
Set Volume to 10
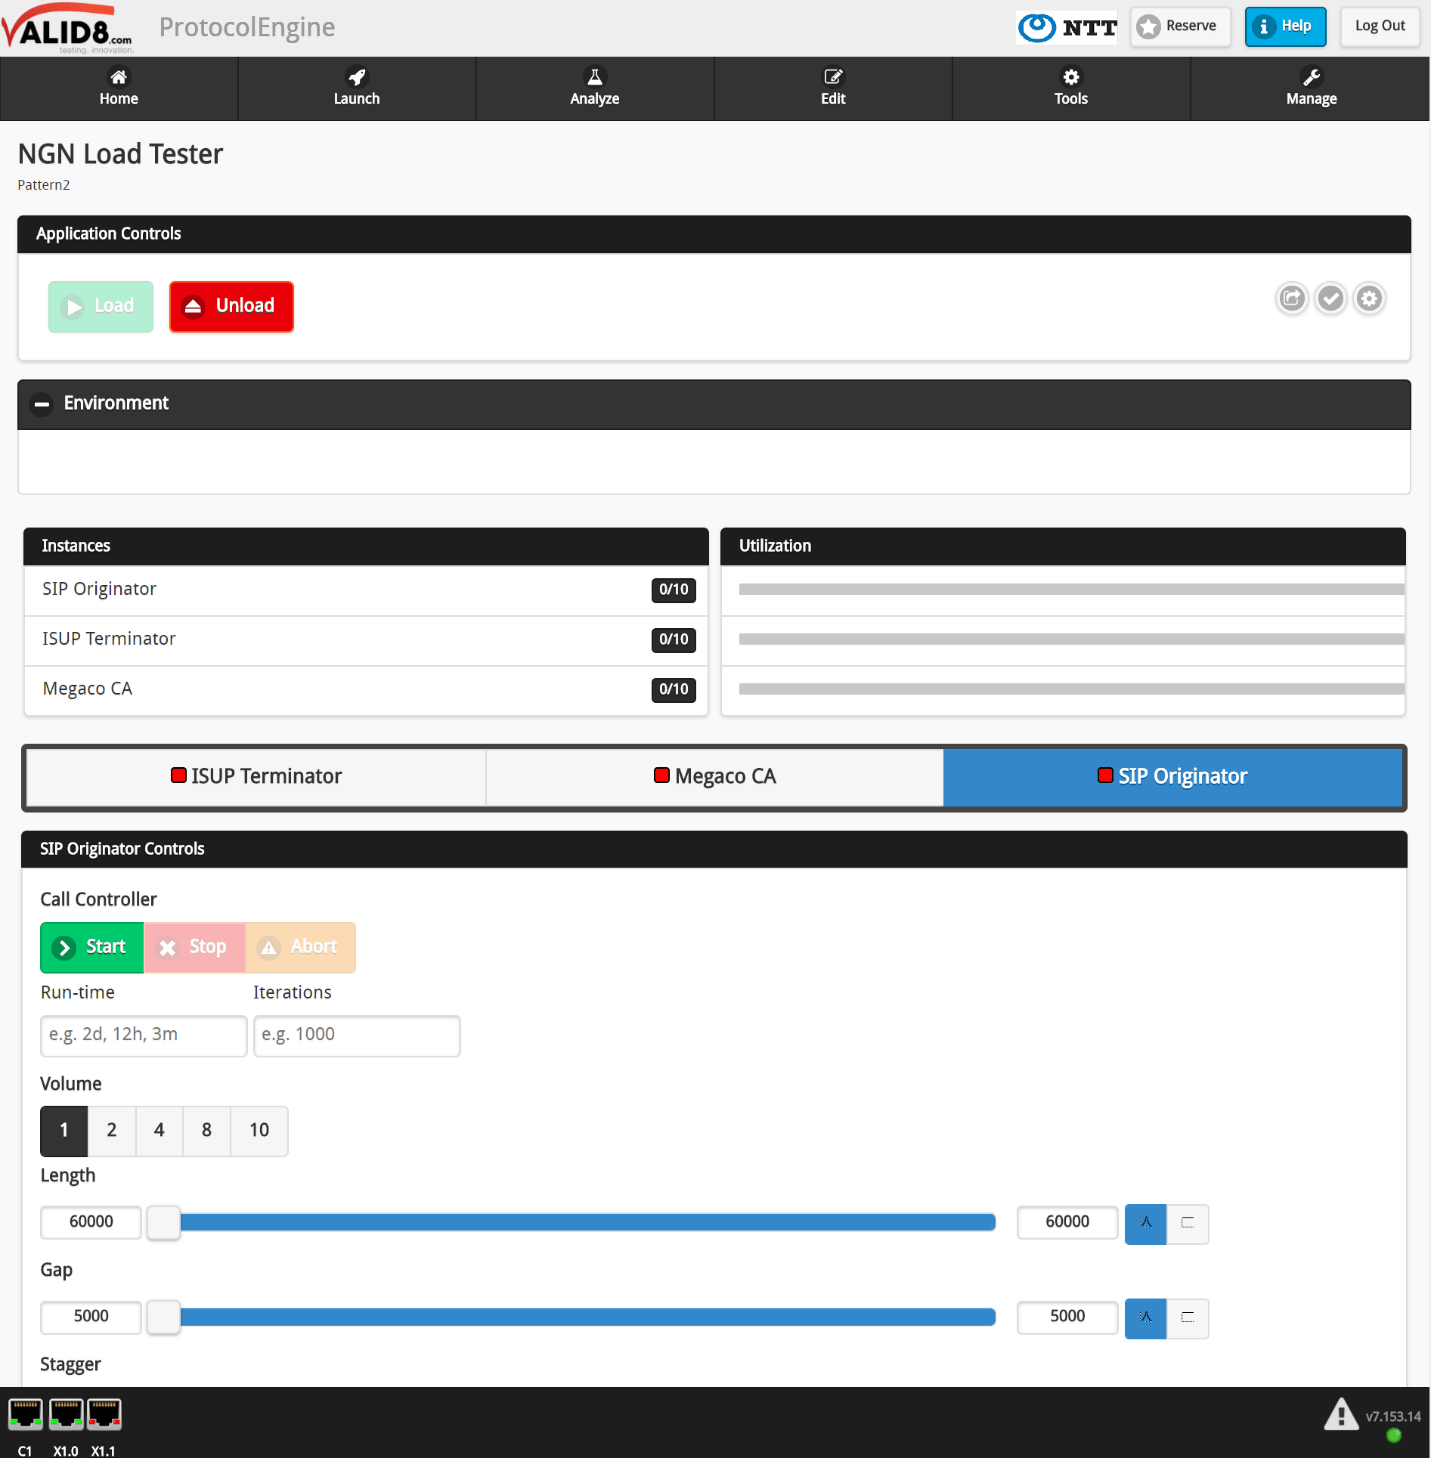click(x=260, y=1131)
